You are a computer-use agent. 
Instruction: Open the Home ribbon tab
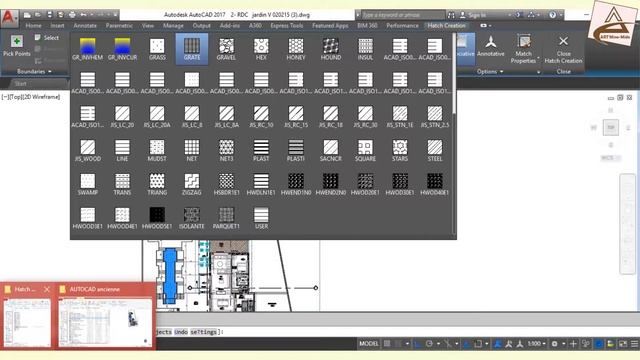[33, 25]
